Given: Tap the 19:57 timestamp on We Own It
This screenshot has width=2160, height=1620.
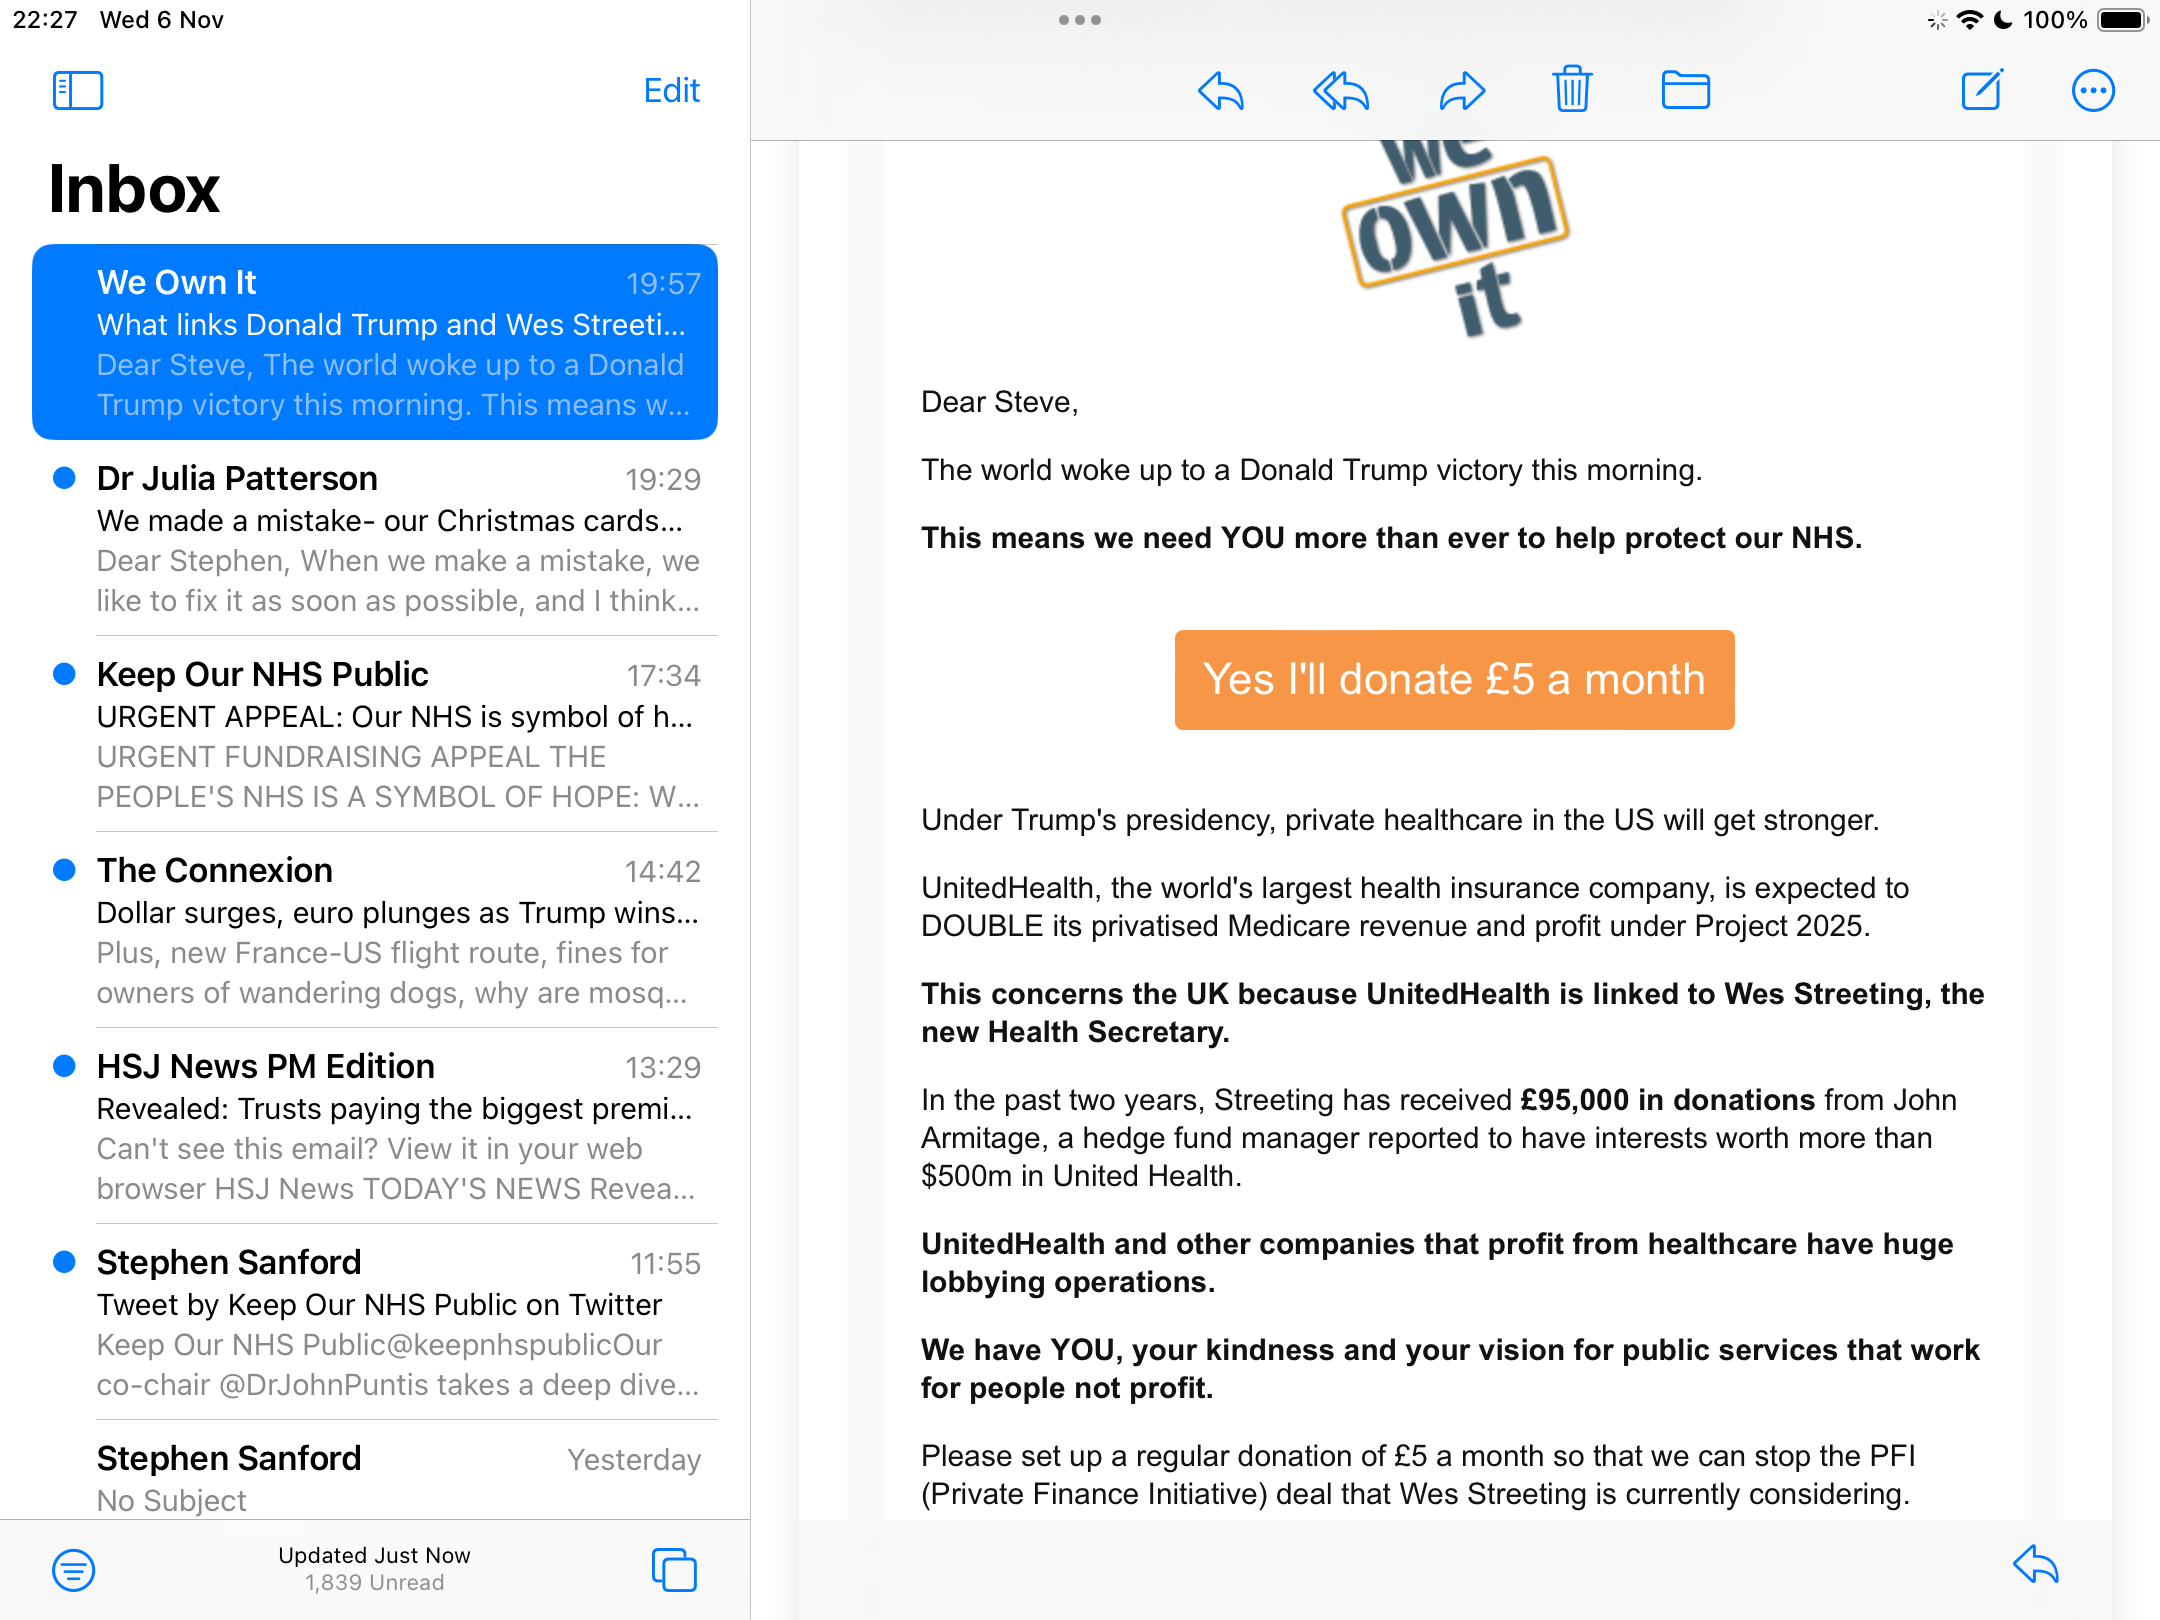Looking at the screenshot, I should pyautogui.click(x=663, y=284).
